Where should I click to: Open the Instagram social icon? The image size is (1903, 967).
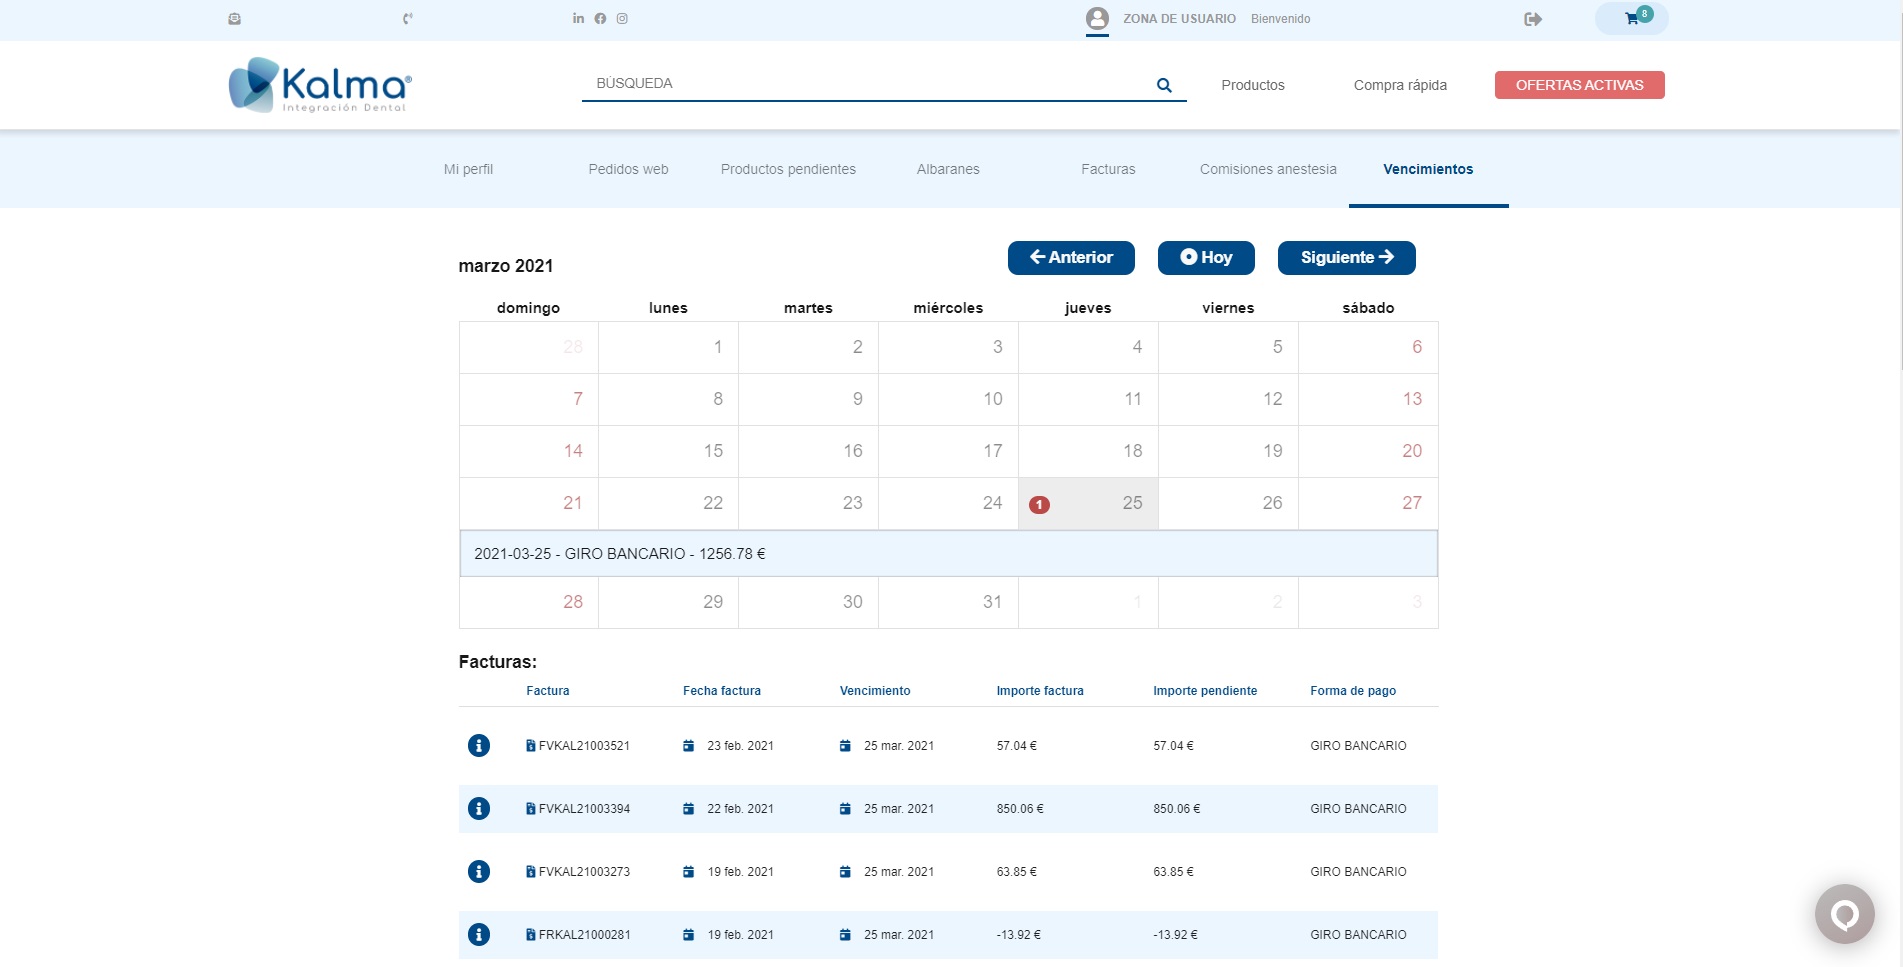click(622, 18)
